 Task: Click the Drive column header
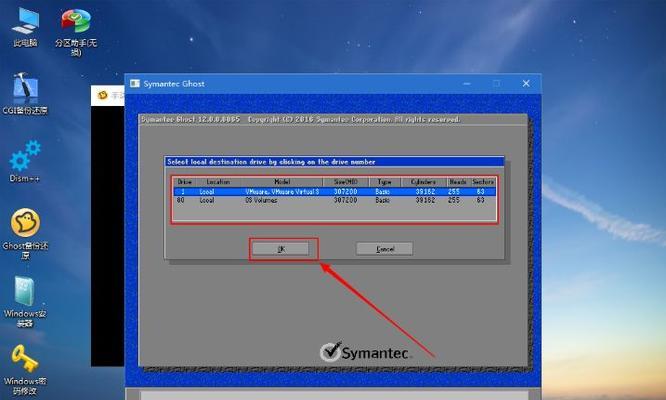tap(184, 182)
